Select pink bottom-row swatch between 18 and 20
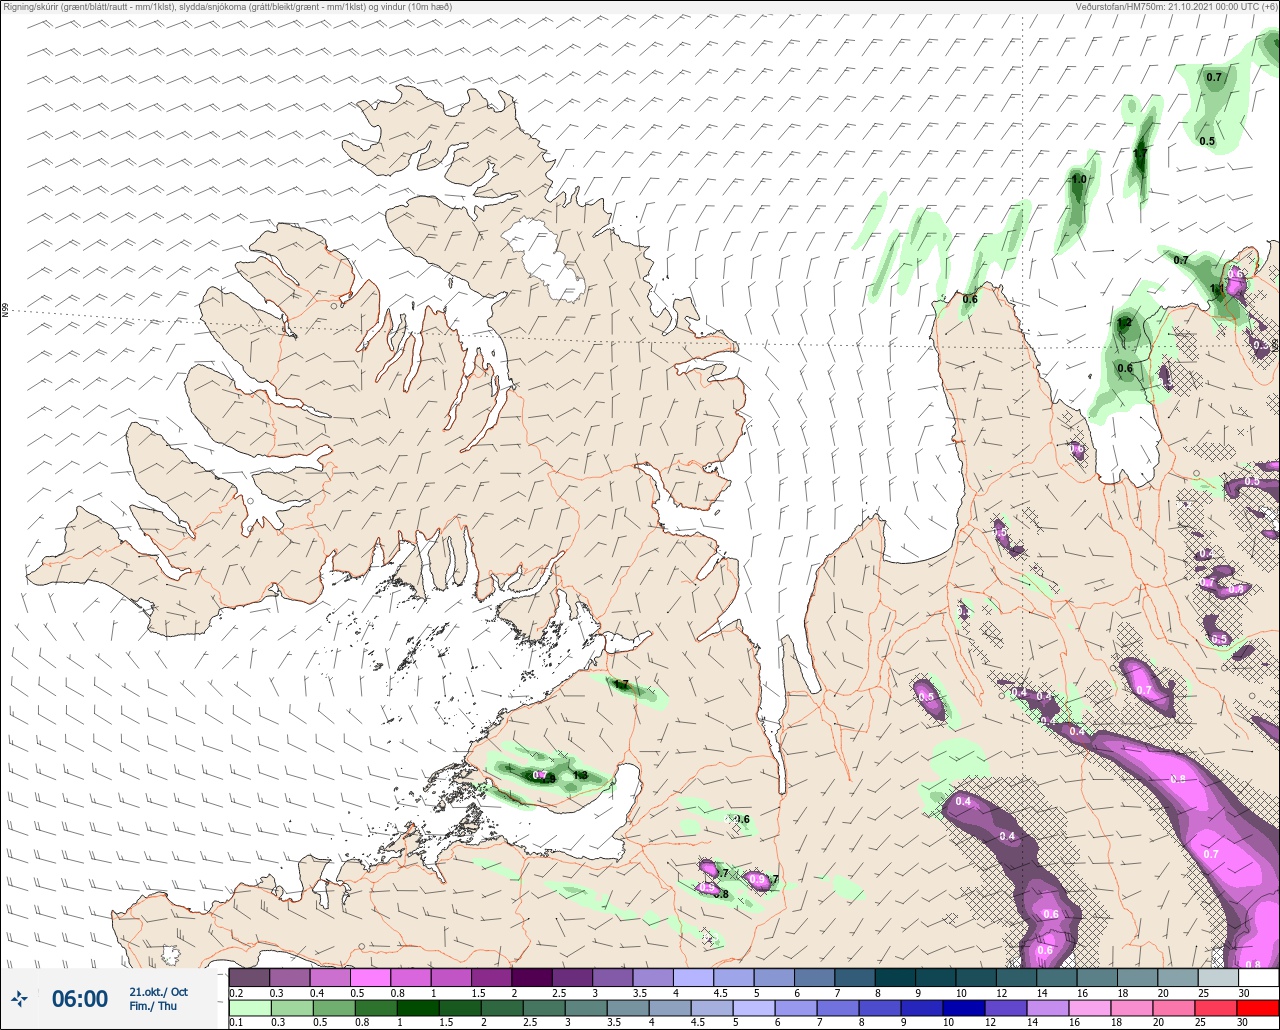 pos(1132,1007)
